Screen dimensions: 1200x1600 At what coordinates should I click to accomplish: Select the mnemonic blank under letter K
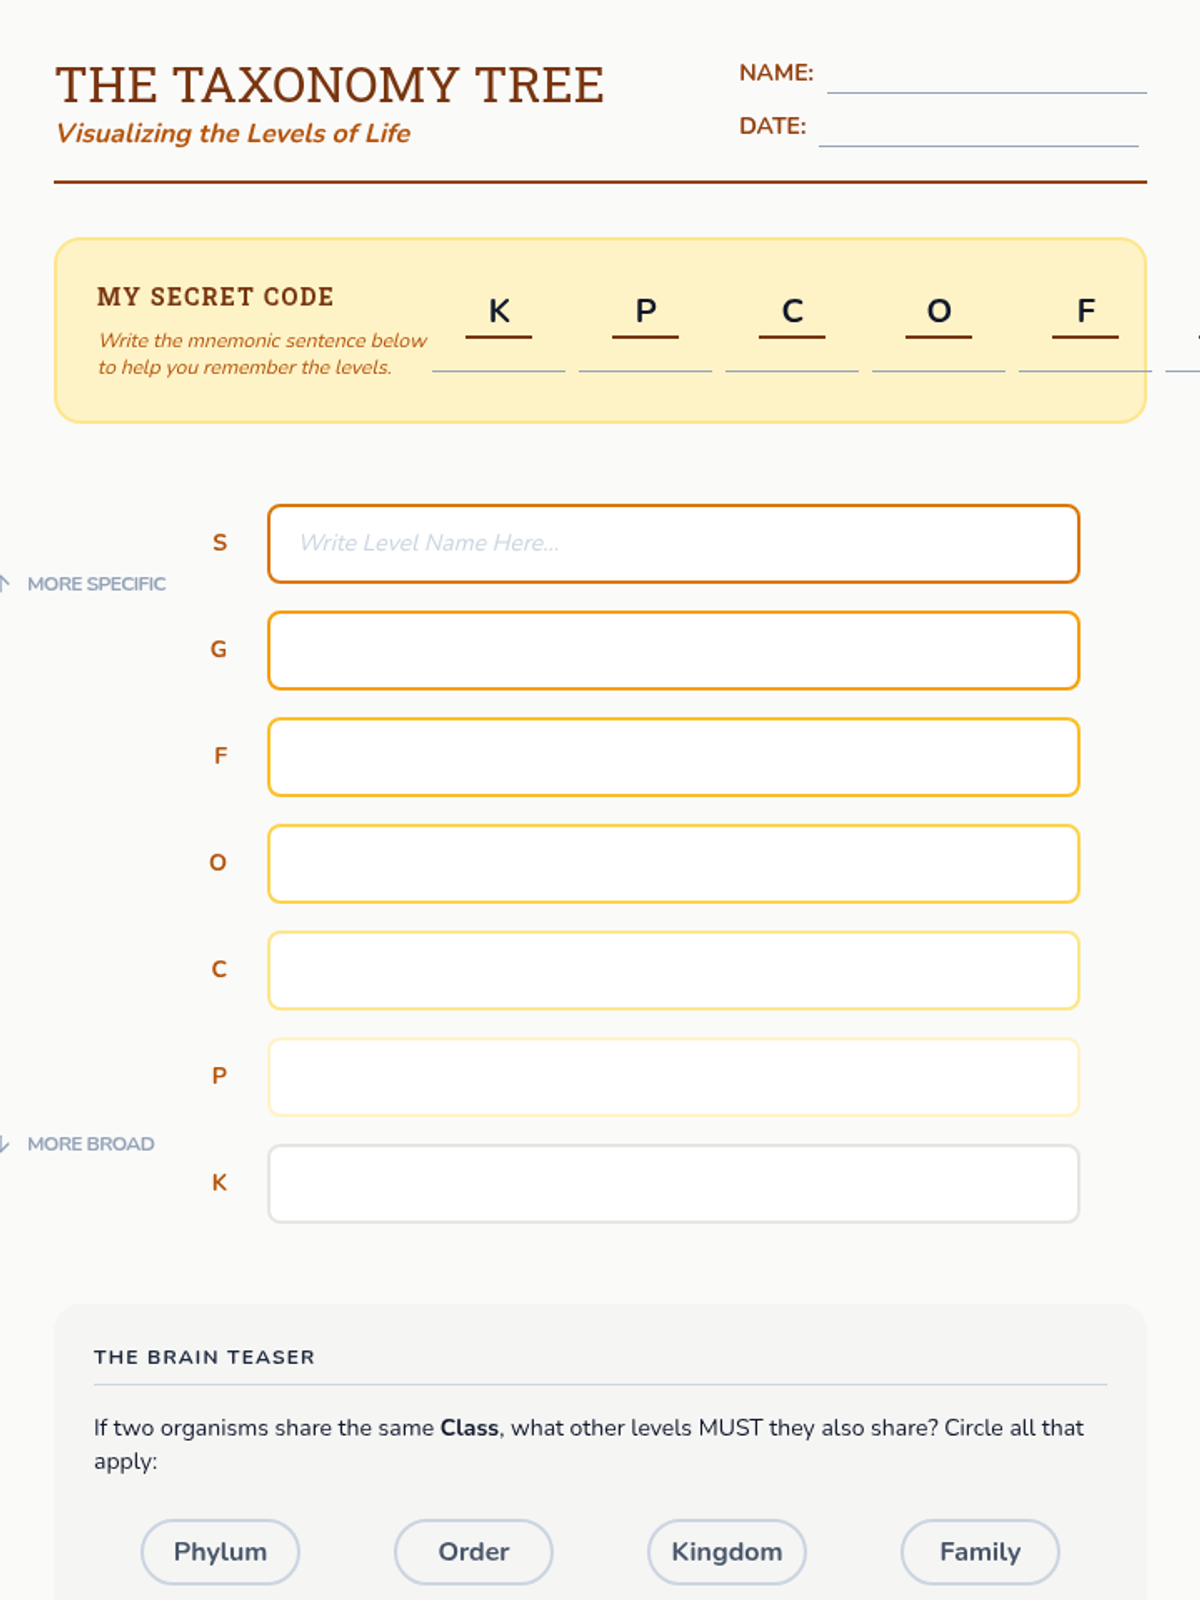point(498,360)
